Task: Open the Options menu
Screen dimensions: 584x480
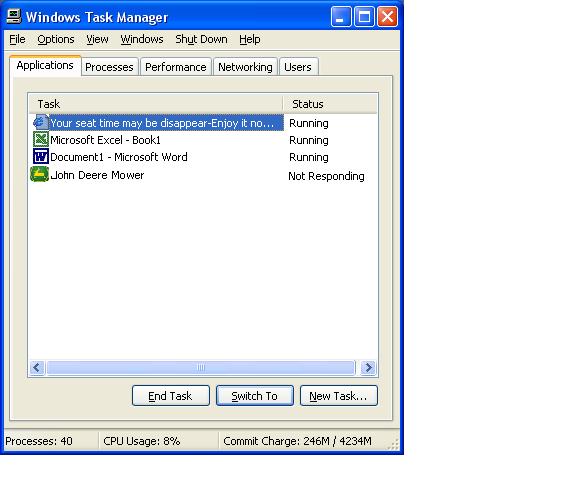Action: pos(56,39)
